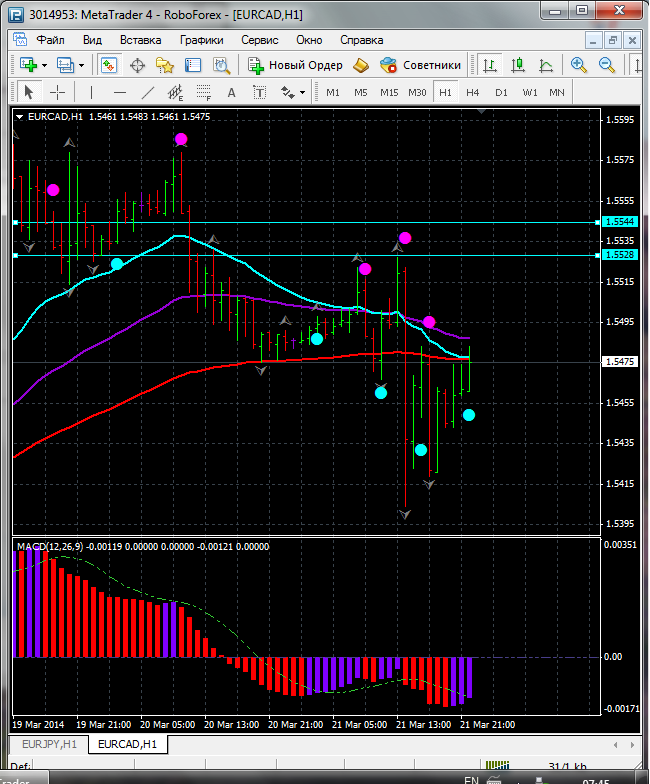Click the connection status bars icon

coord(497,766)
